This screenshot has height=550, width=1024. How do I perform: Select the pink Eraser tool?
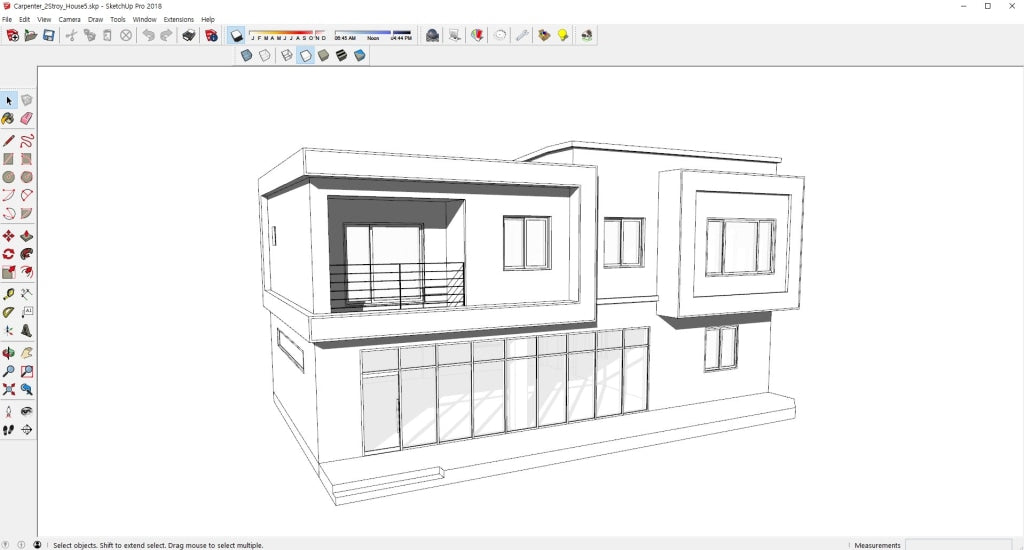pyautogui.click(x=27, y=119)
